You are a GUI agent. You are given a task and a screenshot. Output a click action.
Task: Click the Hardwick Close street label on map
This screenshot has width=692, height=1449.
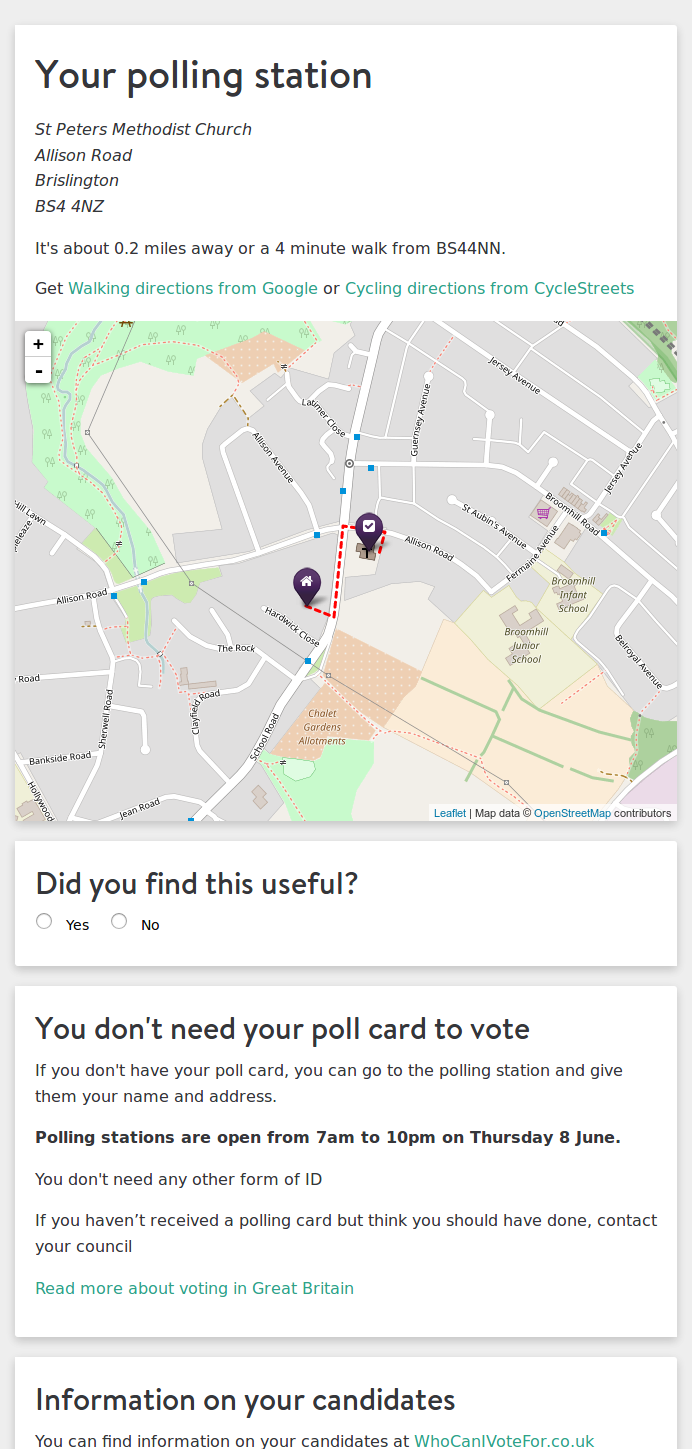(x=292, y=625)
